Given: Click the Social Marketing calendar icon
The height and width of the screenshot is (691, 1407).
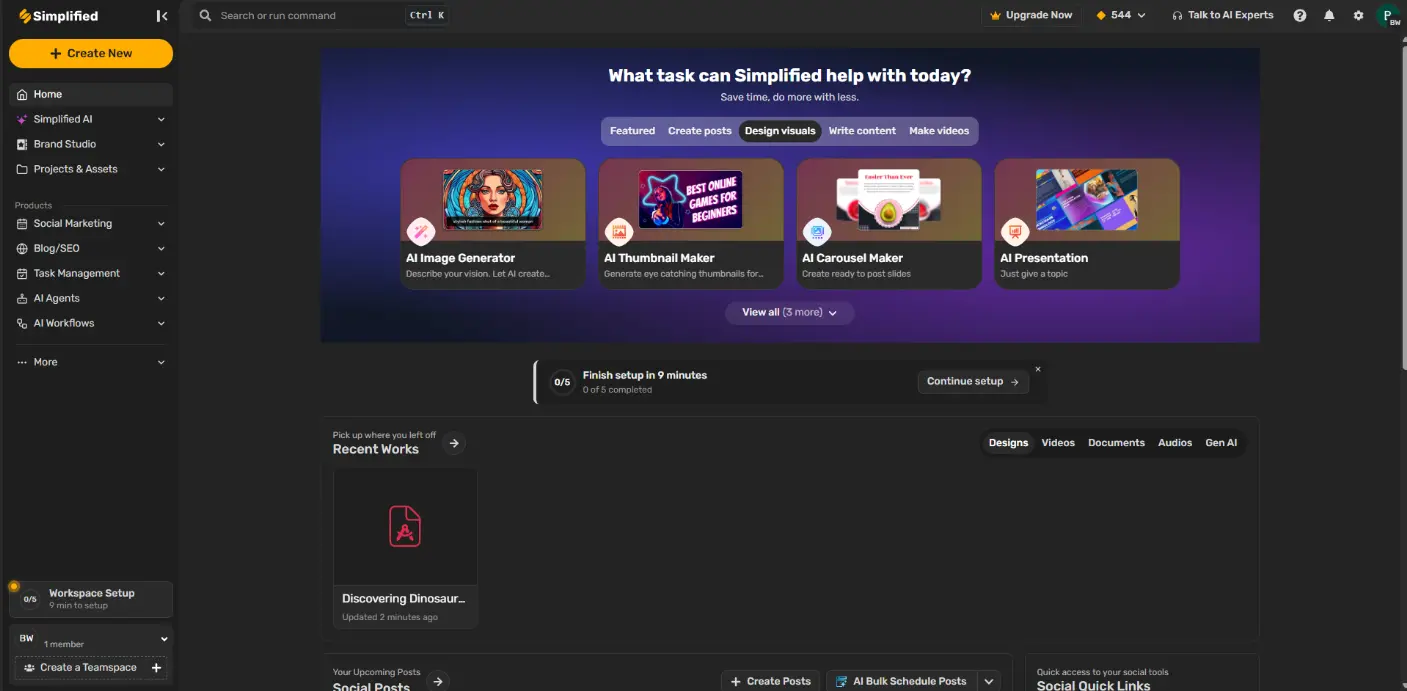Looking at the screenshot, I should click(22, 223).
